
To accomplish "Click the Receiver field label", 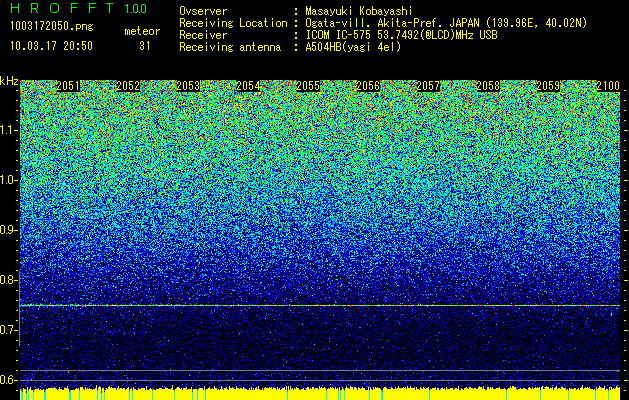I will (203, 35).
